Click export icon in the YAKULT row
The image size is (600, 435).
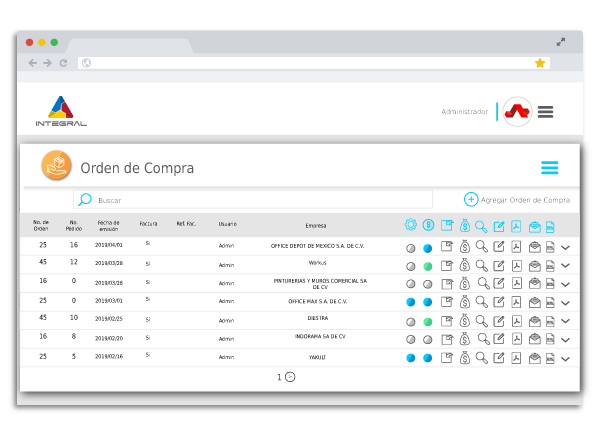(447, 357)
